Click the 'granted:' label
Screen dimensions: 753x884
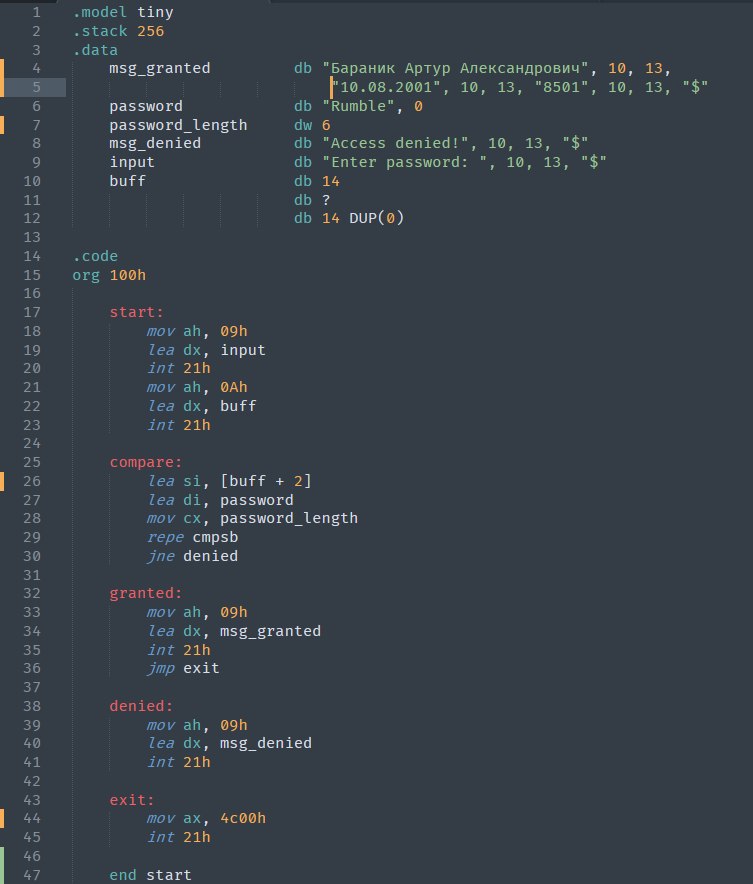(146, 594)
